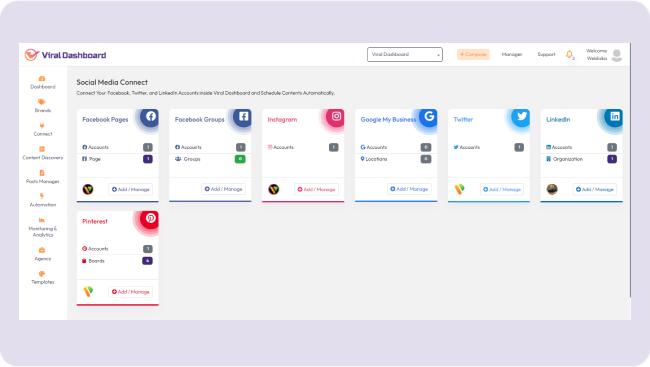650x367 pixels.
Task: Click the Instagram connected account avatar
Action: point(274,190)
